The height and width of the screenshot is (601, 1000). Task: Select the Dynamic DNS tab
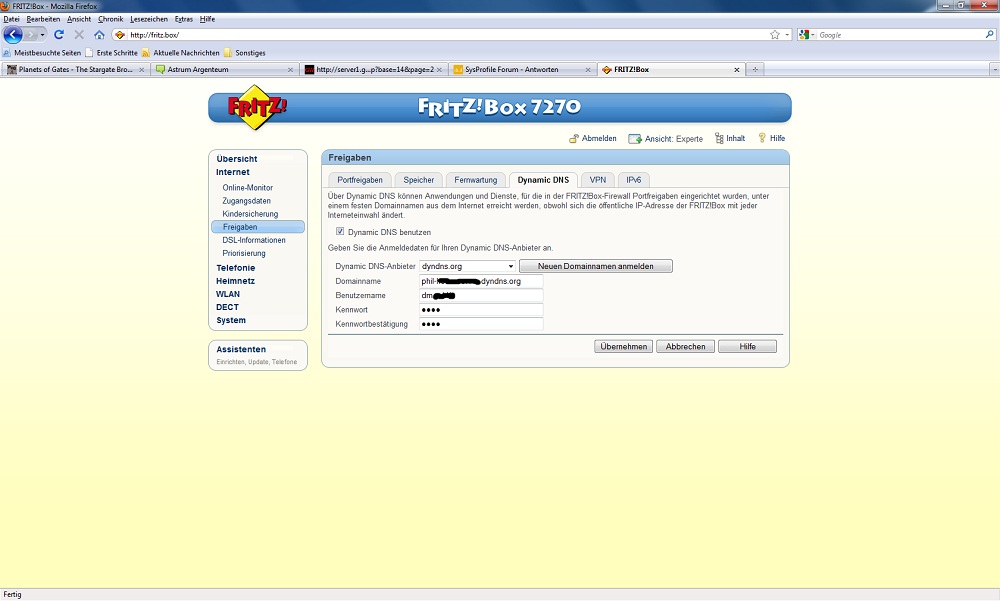(x=543, y=180)
